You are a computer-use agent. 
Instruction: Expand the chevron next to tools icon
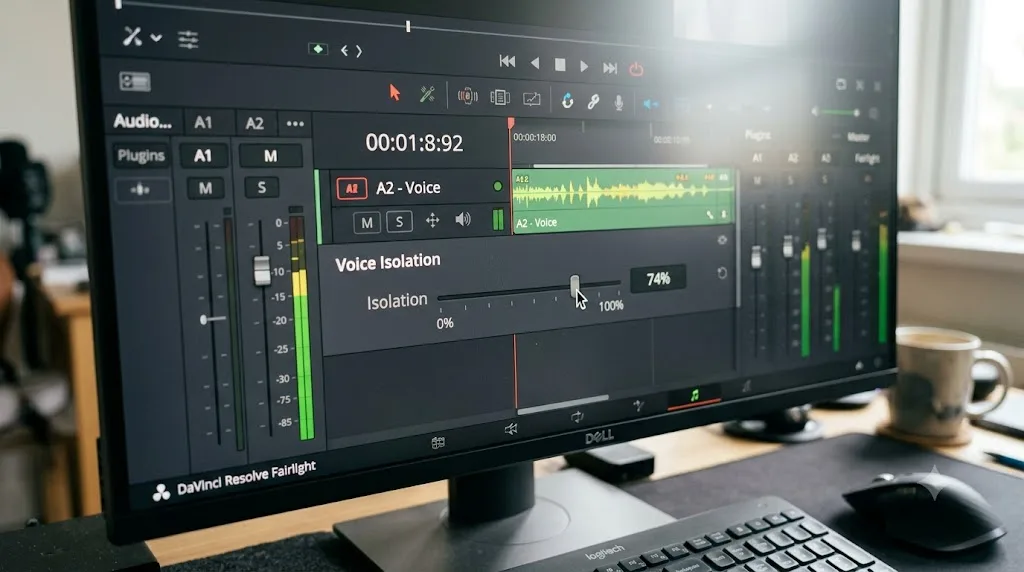pyautogui.click(x=156, y=38)
